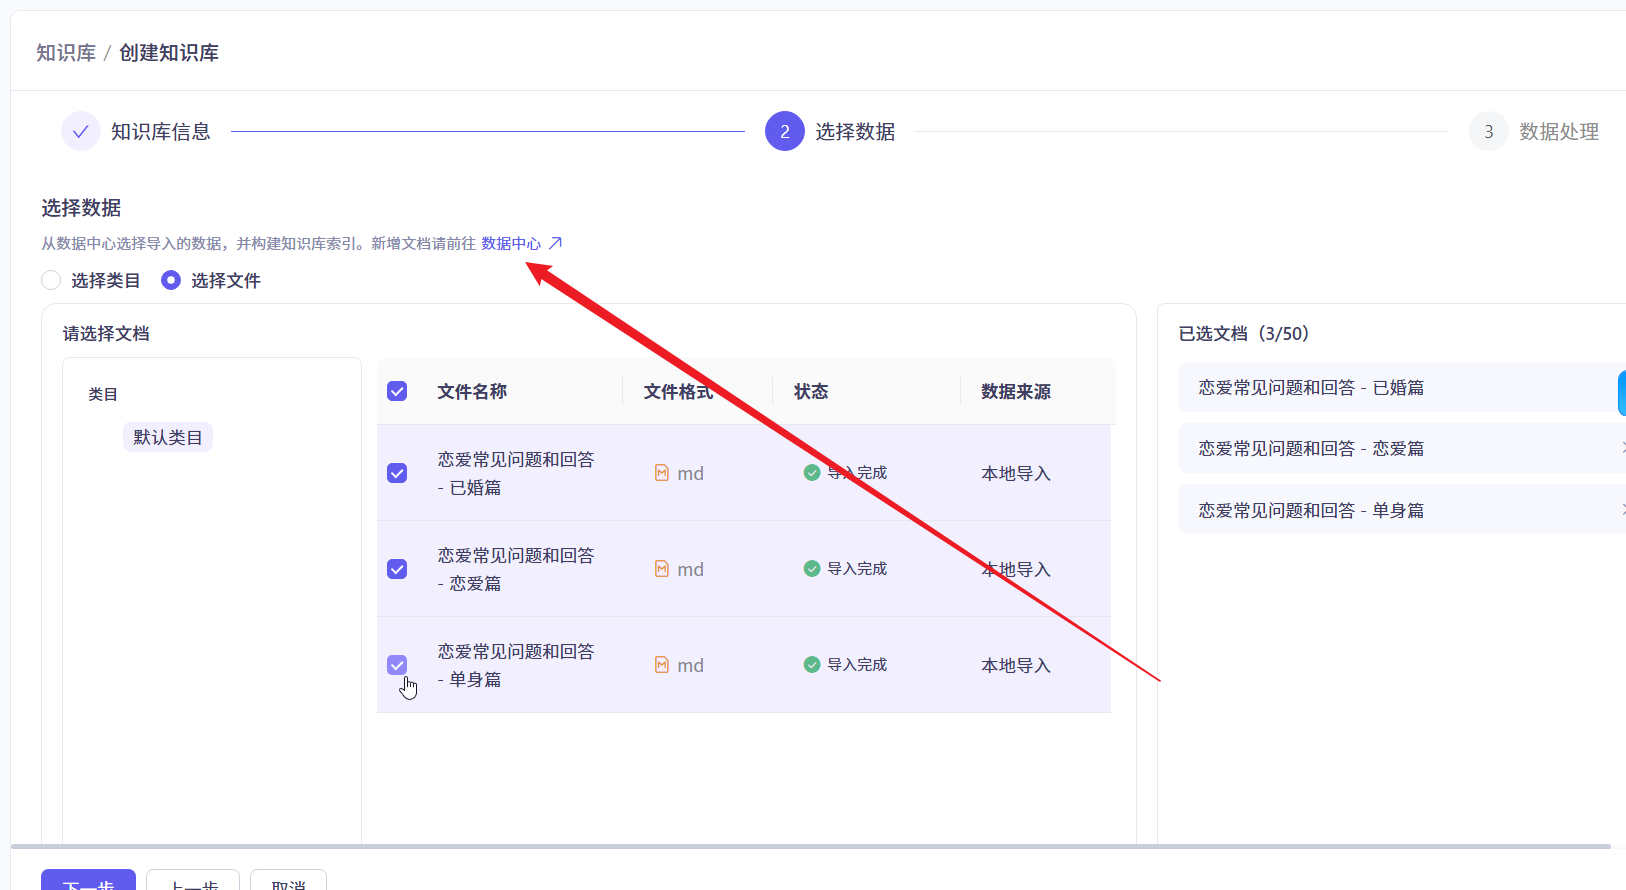Click the 上一步 button

click(x=193, y=880)
